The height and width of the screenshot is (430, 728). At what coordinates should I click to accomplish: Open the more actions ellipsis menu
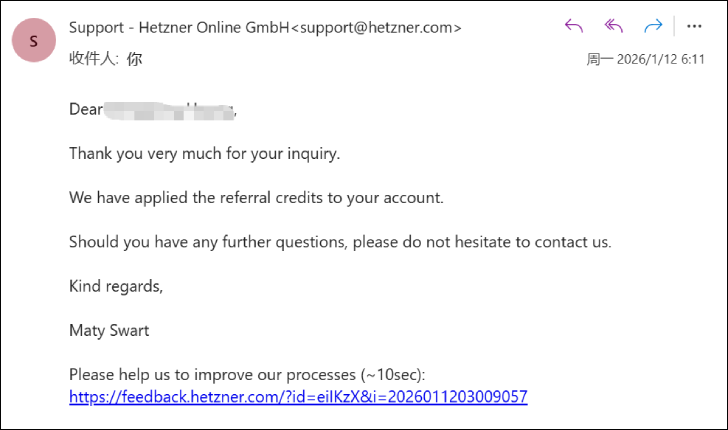point(694,27)
